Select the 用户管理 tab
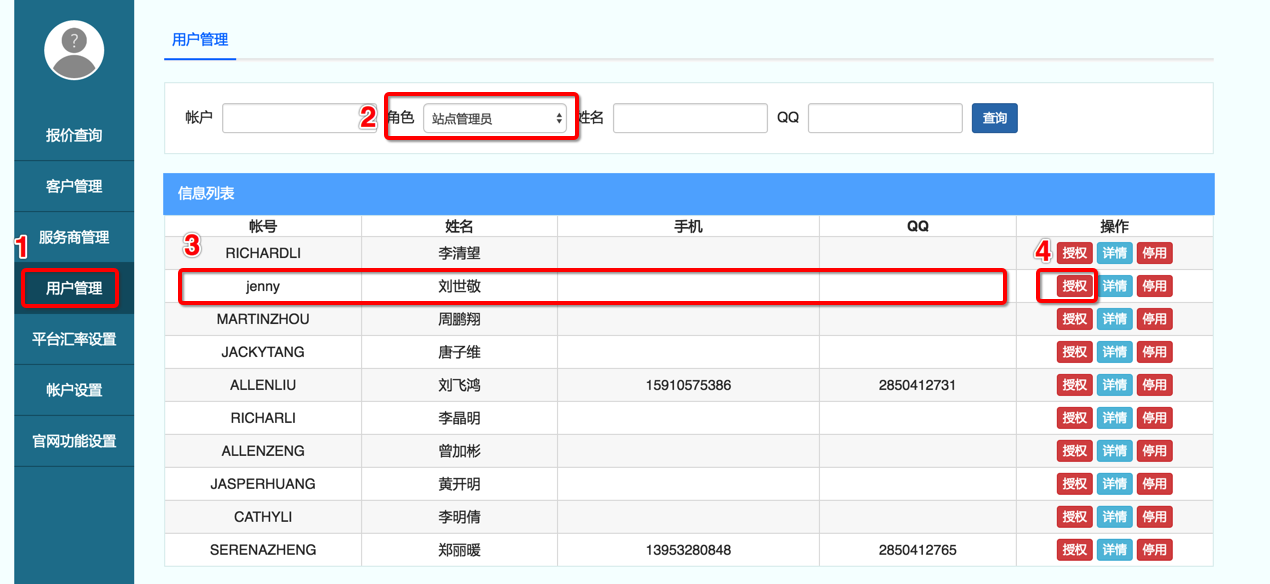1270x584 pixels. (200, 40)
